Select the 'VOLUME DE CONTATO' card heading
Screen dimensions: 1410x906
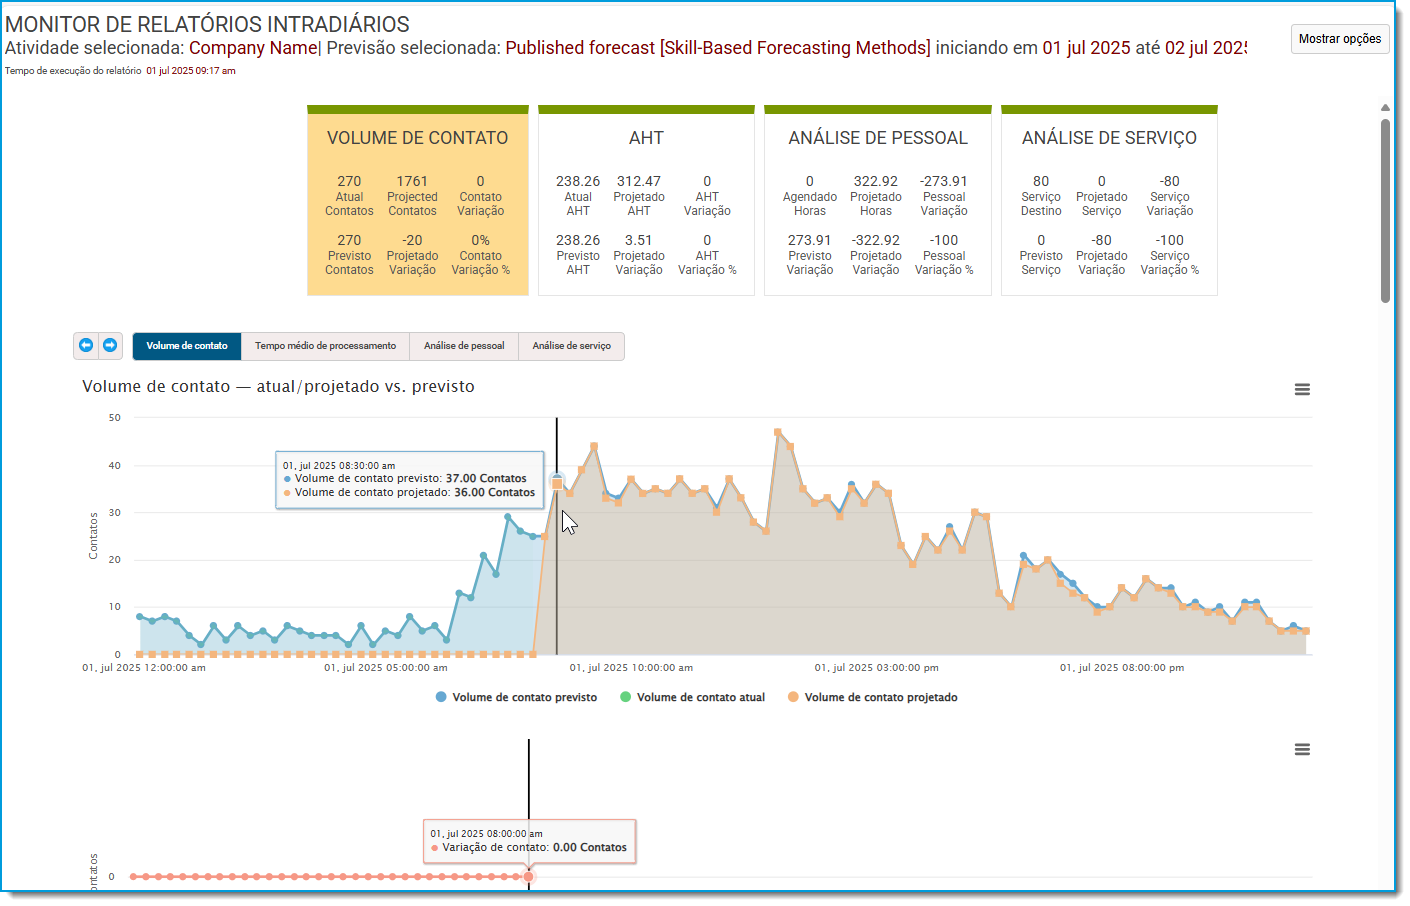418,138
